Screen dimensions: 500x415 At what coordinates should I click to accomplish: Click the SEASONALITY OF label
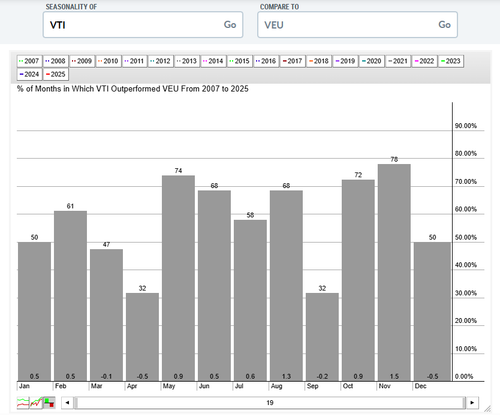[71, 7]
